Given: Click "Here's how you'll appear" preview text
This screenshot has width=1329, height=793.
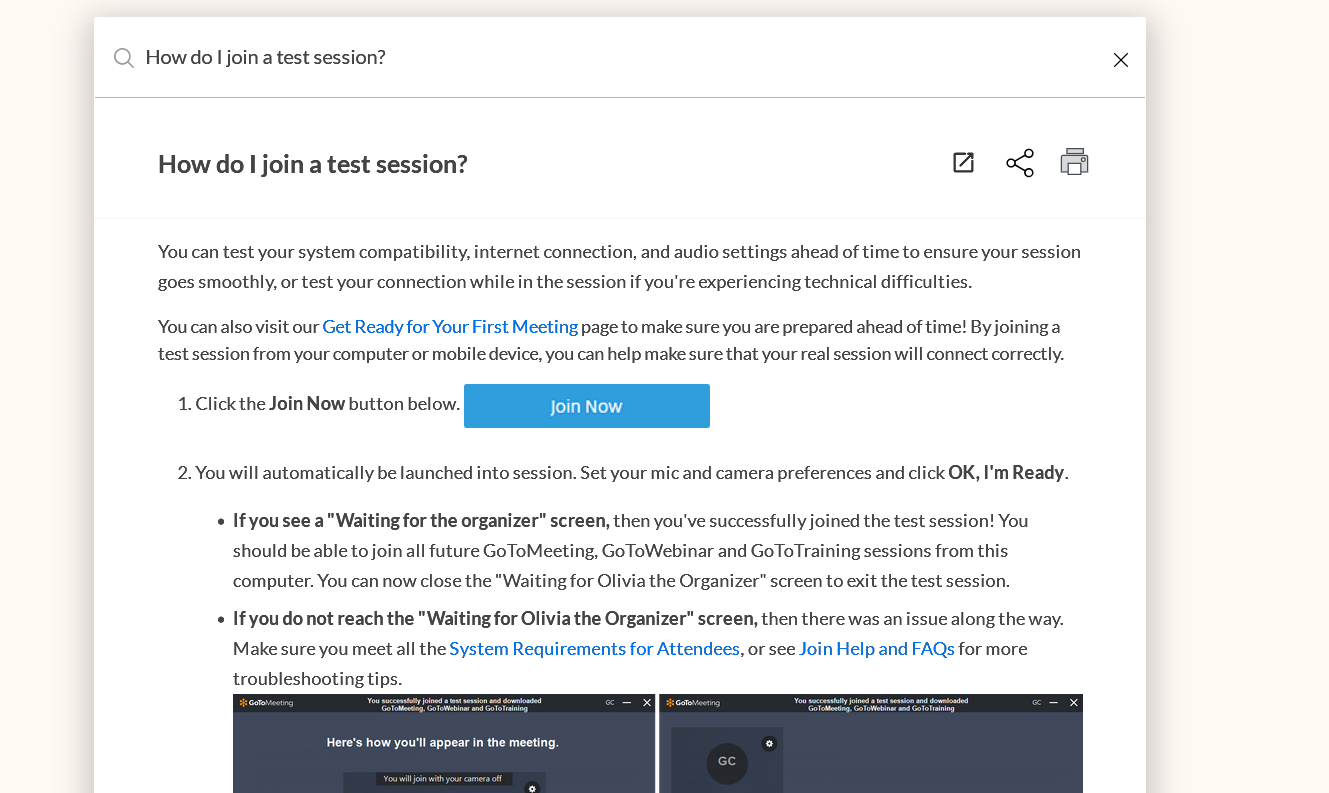Looking at the screenshot, I should 442,743.
